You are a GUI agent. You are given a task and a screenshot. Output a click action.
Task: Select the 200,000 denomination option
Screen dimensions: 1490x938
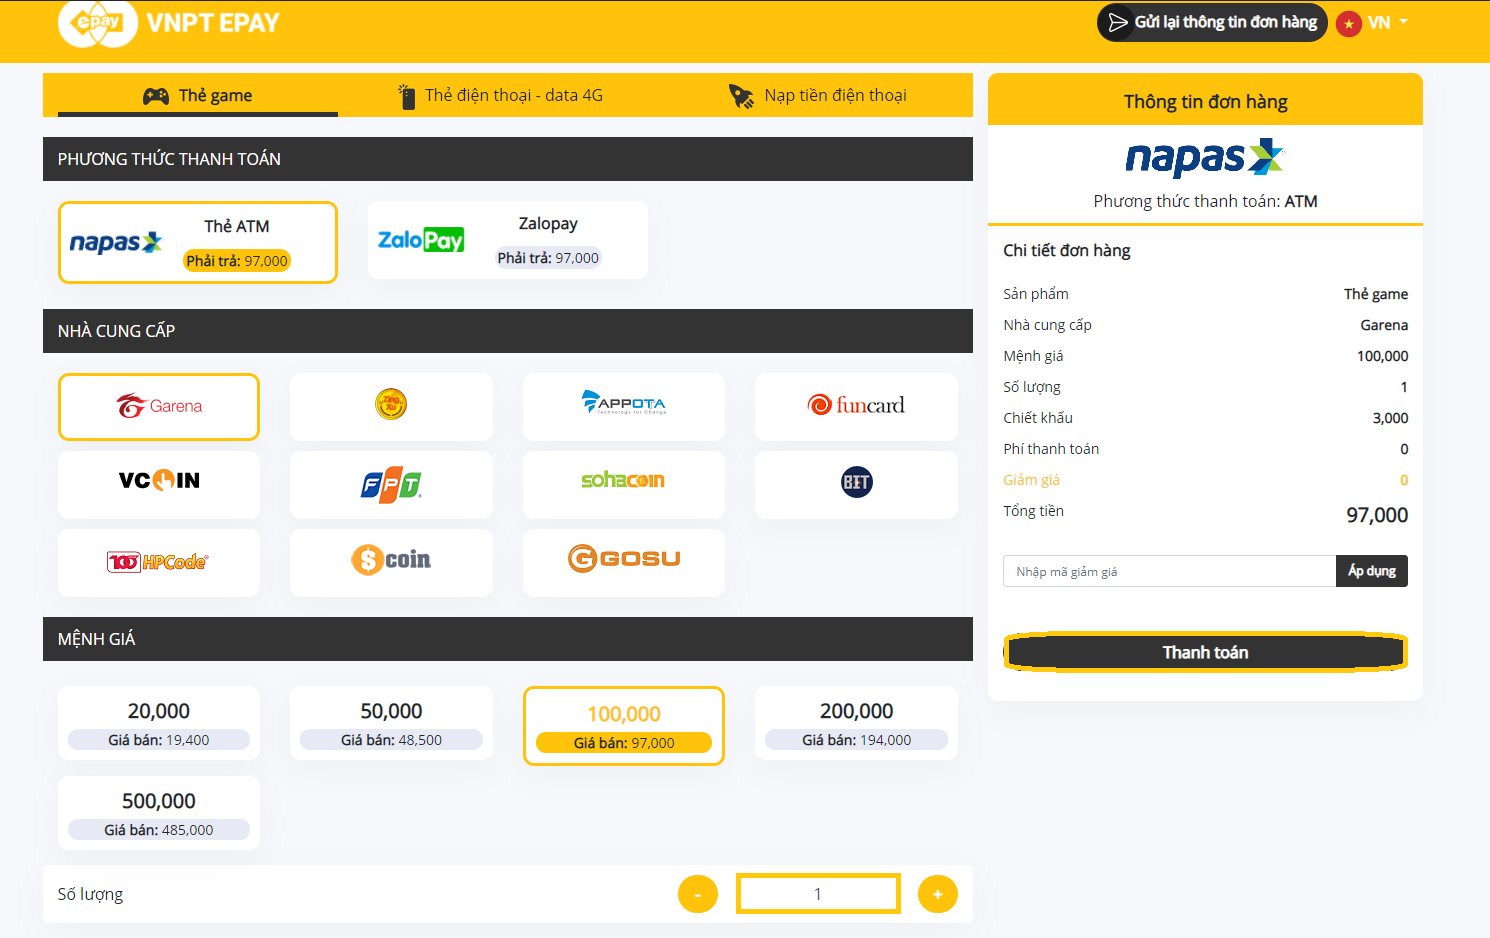(x=856, y=723)
